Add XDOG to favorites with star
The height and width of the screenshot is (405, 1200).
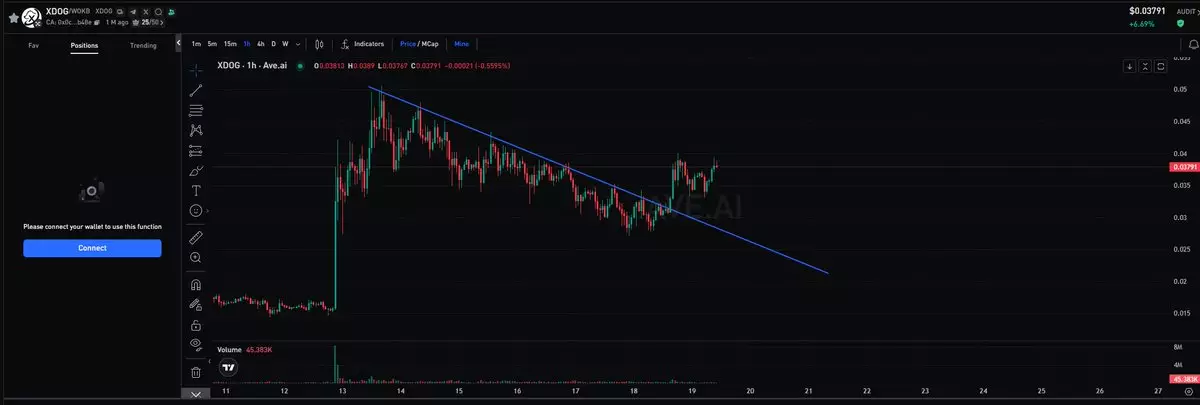coord(13,17)
